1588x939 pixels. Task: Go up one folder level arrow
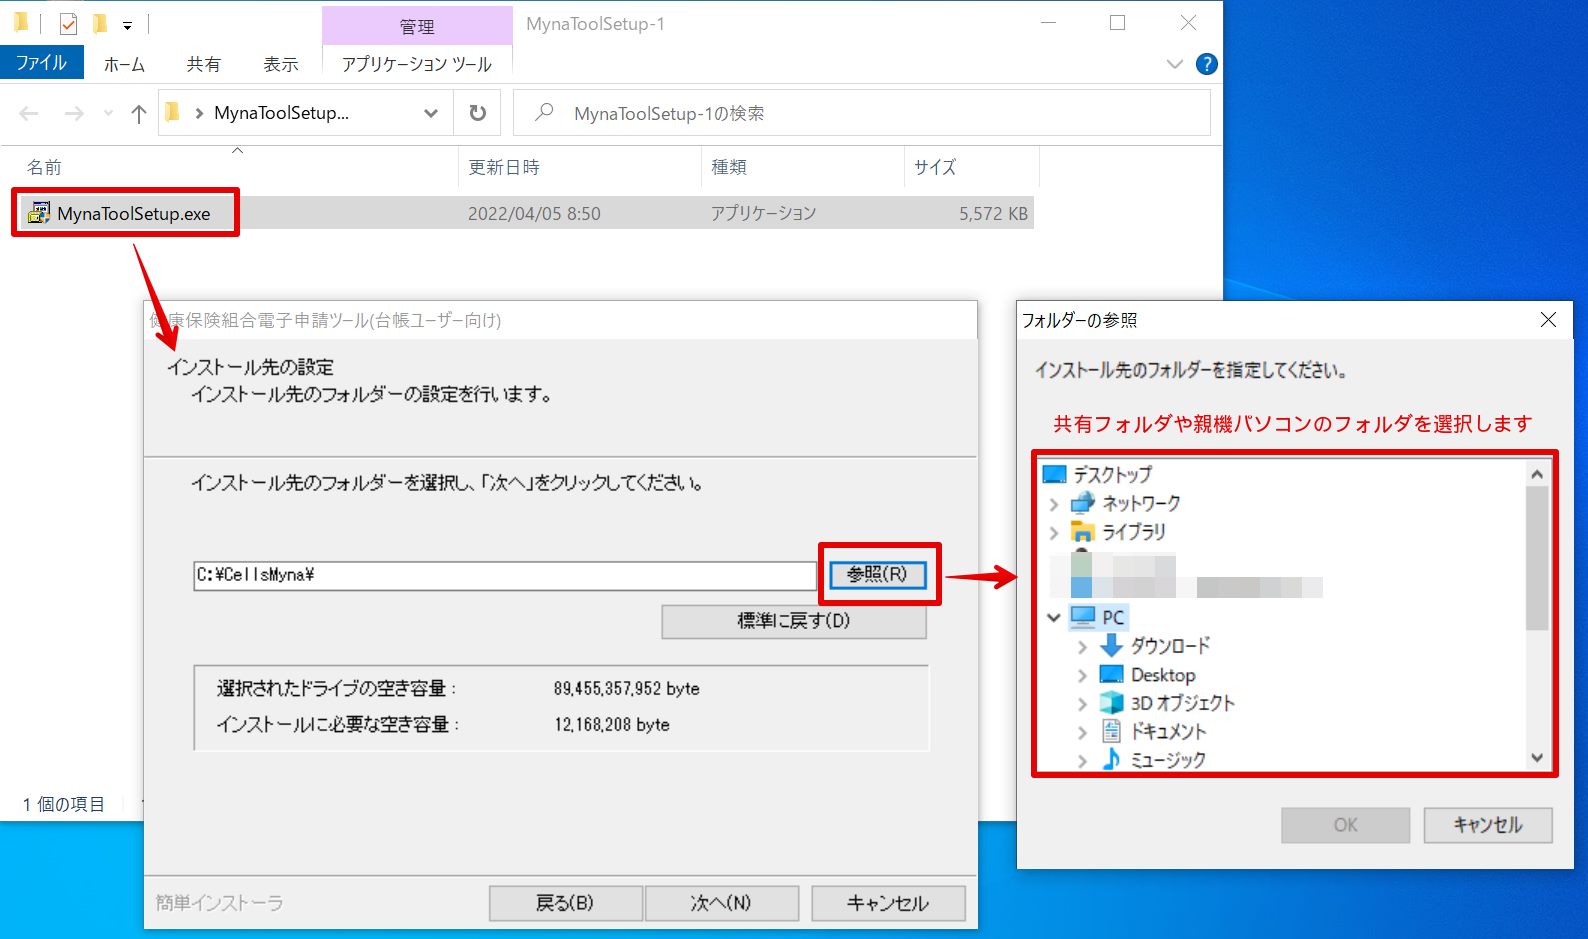click(139, 114)
